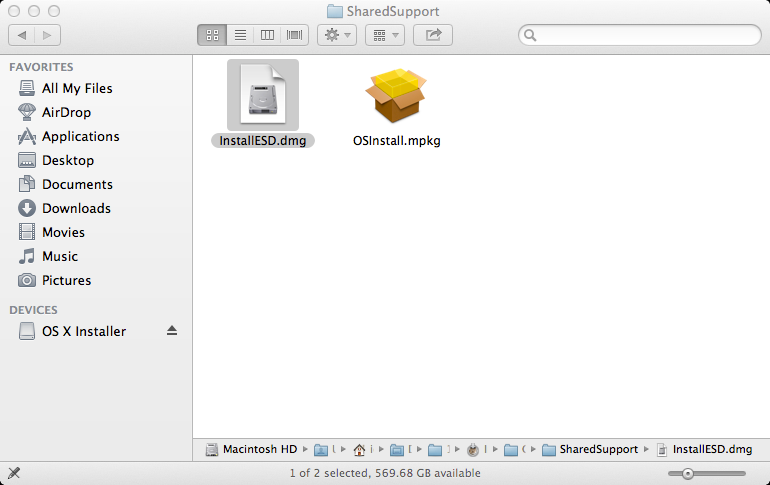Click the installer app icon in path bar
Viewport: 770px width, 485px height.
pos(473,449)
